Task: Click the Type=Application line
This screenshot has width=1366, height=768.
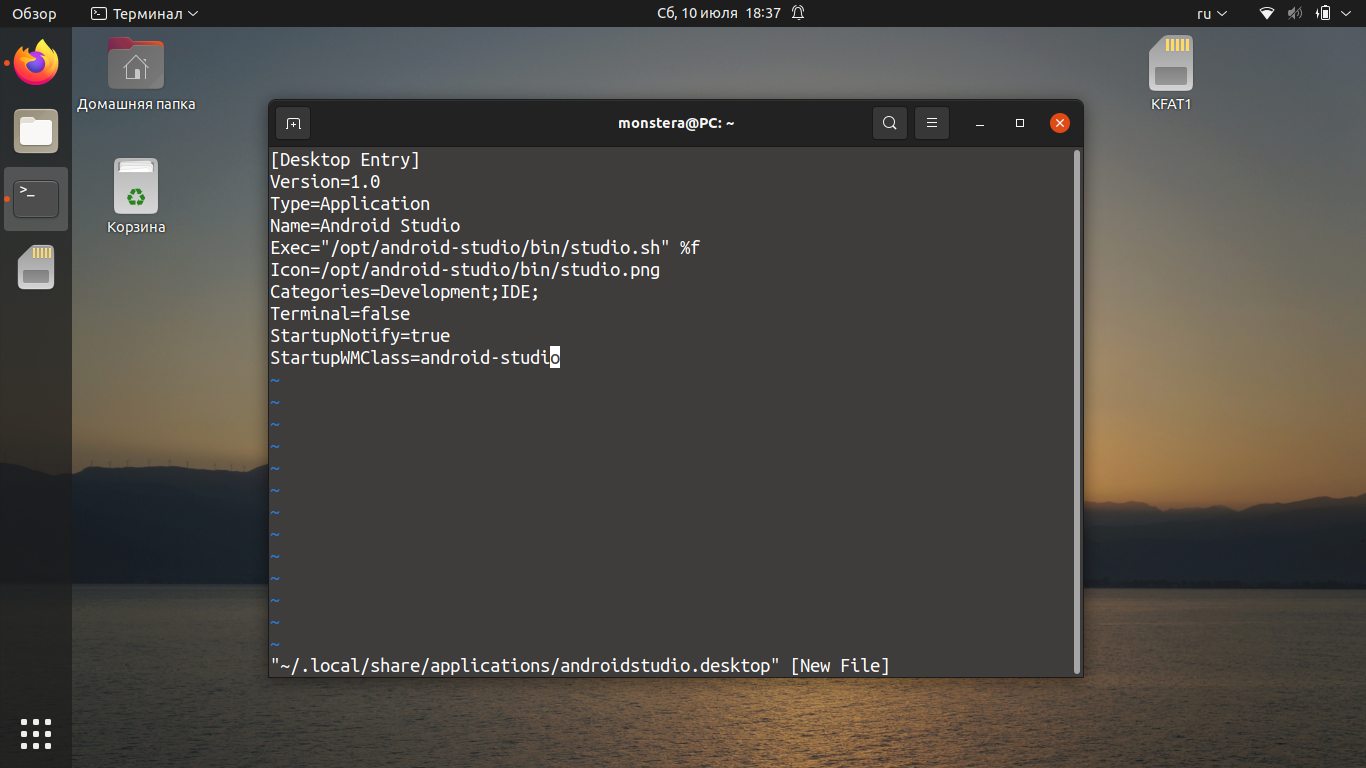Action: pos(350,204)
